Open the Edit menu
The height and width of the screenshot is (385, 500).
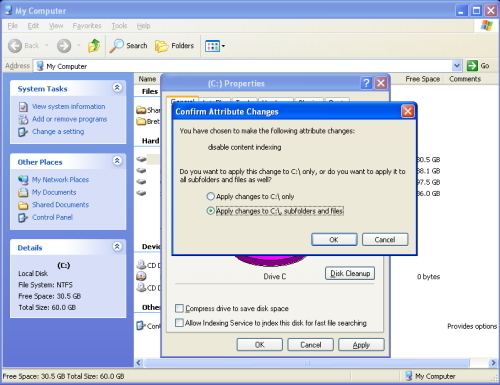click(x=33, y=26)
